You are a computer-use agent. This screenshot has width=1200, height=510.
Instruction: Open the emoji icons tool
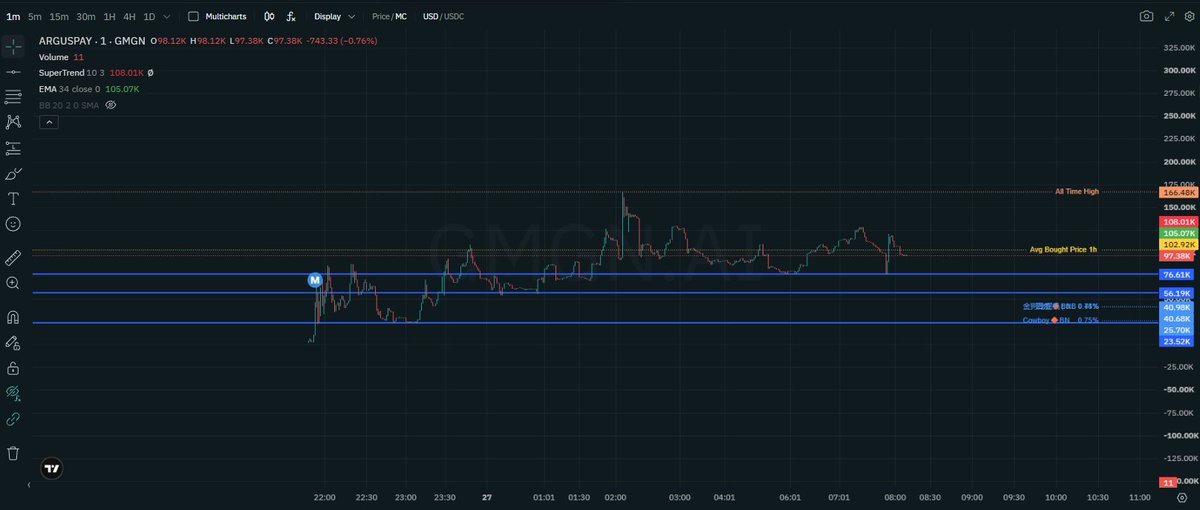click(x=13, y=224)
